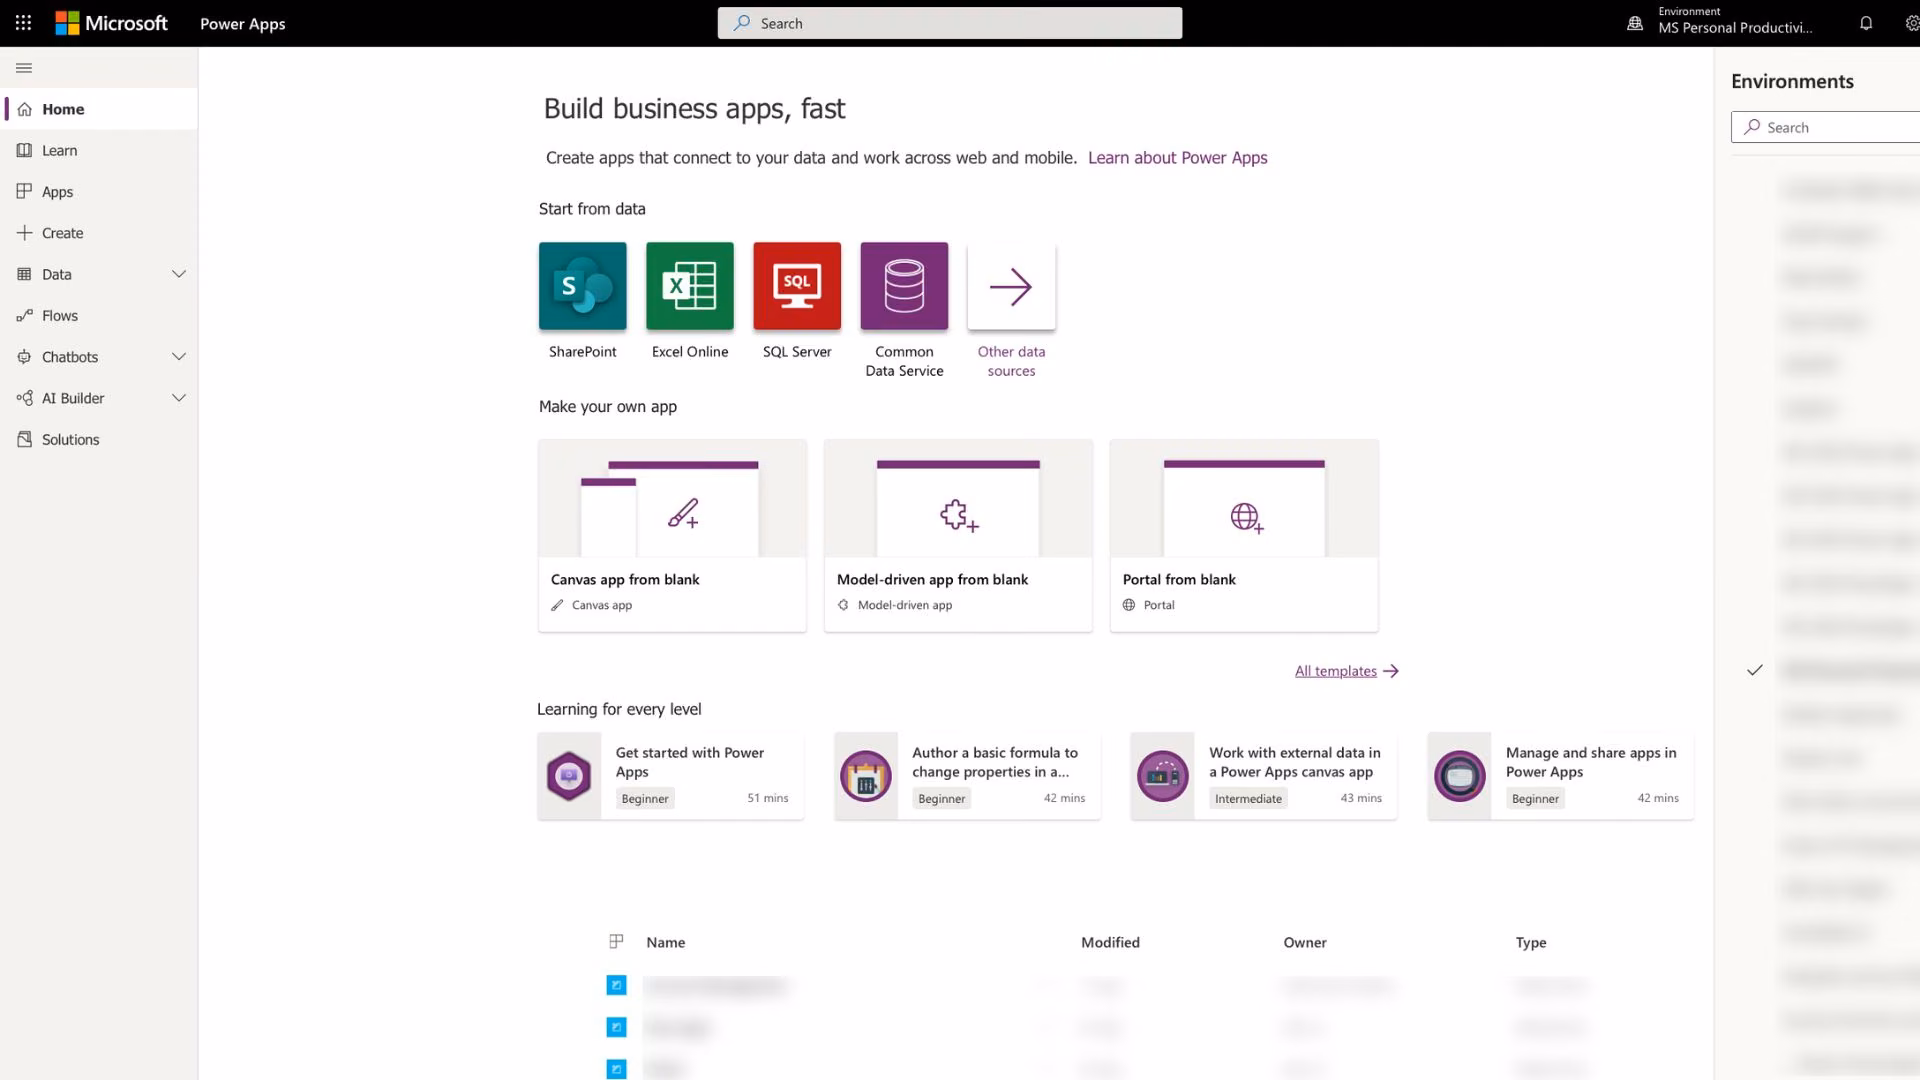Collapse the left navigation hamburger menu

[x=24, y=68]
